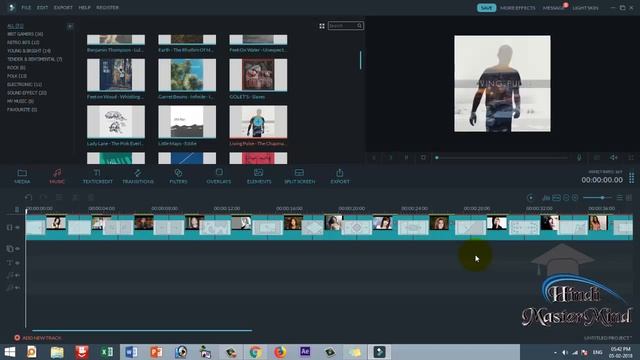
Task: Toggle video track visibility eye
Action: pos(18,227)
